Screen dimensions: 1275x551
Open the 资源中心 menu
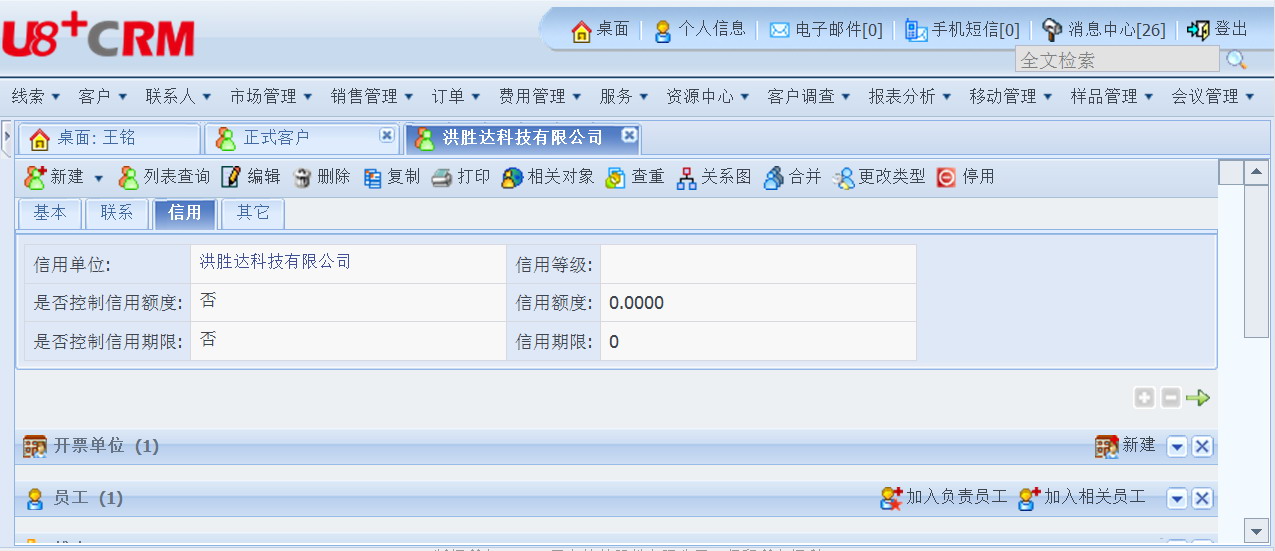(x=708, y=96)
